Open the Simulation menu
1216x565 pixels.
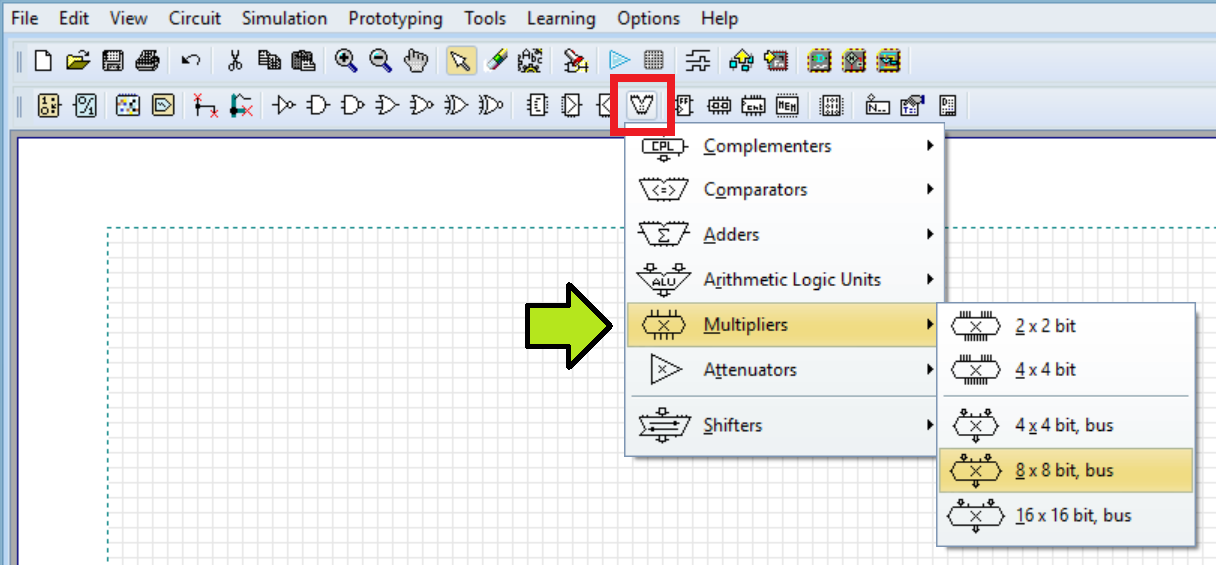284,18
